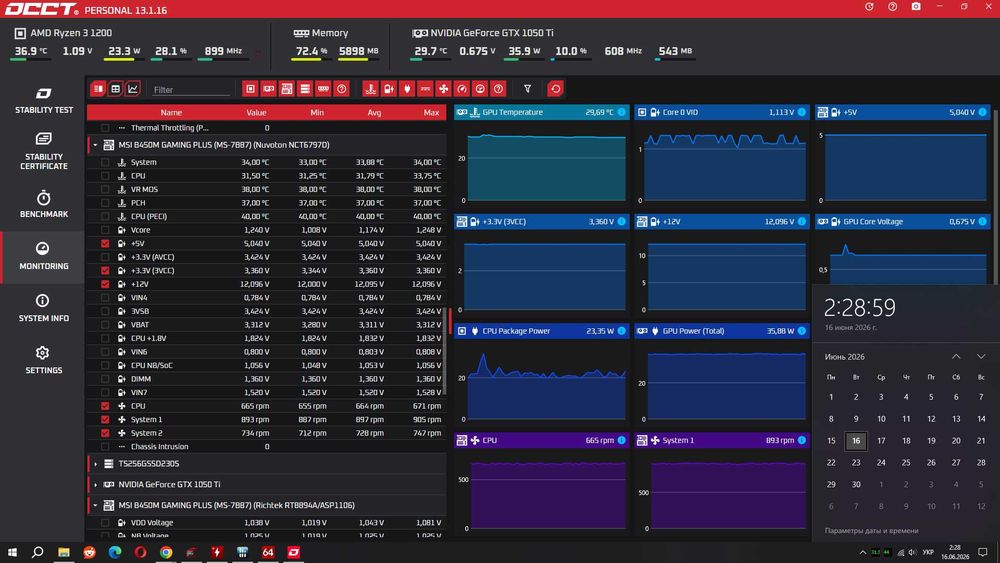Viewport: 1000px width, 563px height.
Task: Expand the NVIDIA GeForce GTX 1050 Ti group
Action: click(96, 485)
